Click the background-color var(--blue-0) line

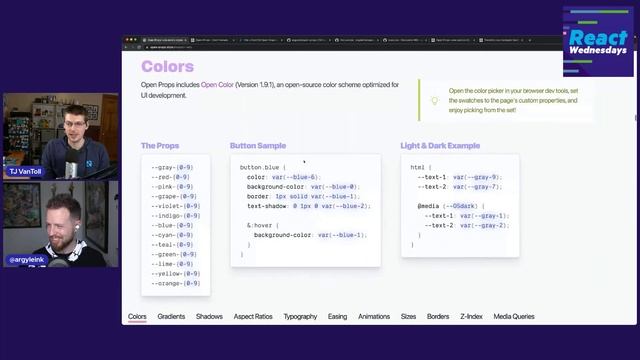click(x=303, y=187)
